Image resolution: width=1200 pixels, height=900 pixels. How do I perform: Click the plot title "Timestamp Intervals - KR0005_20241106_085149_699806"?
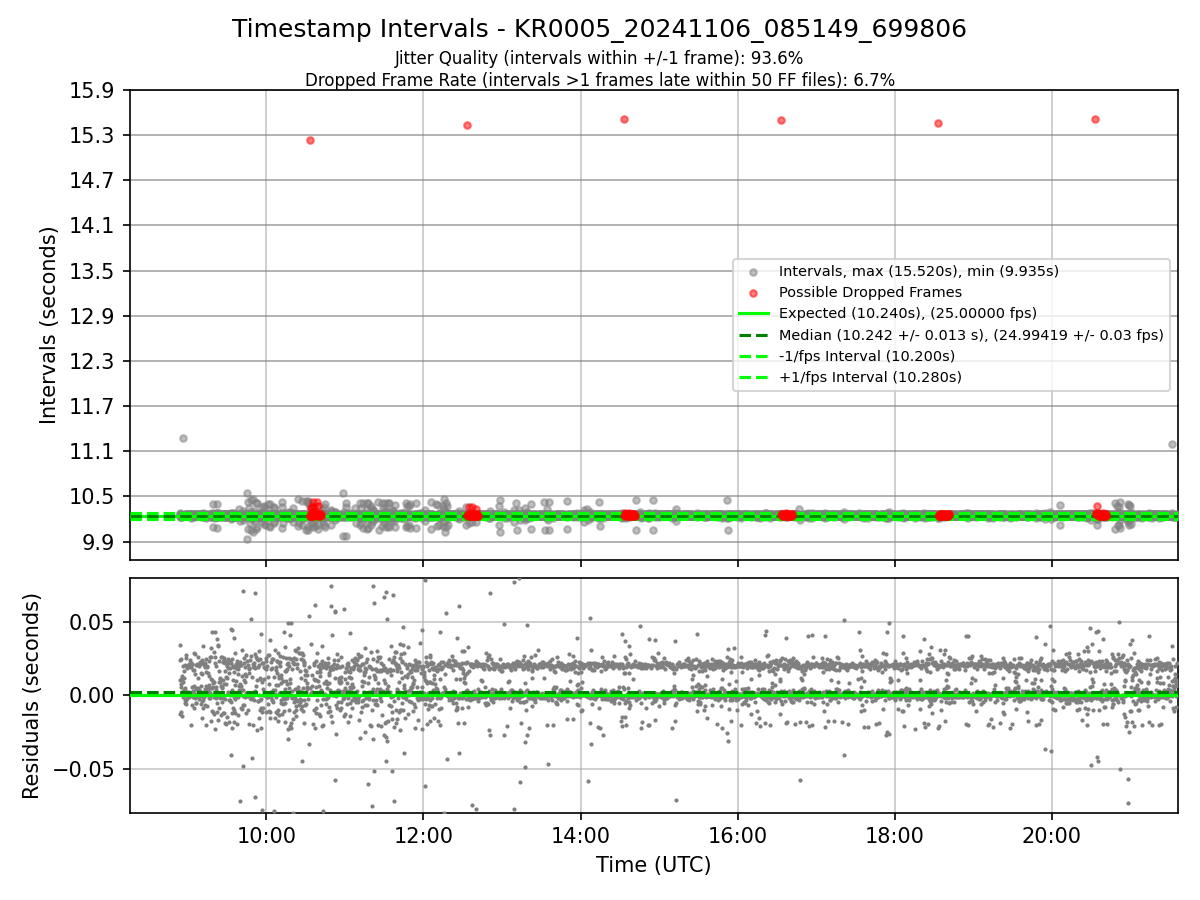[x=599, y=29]
